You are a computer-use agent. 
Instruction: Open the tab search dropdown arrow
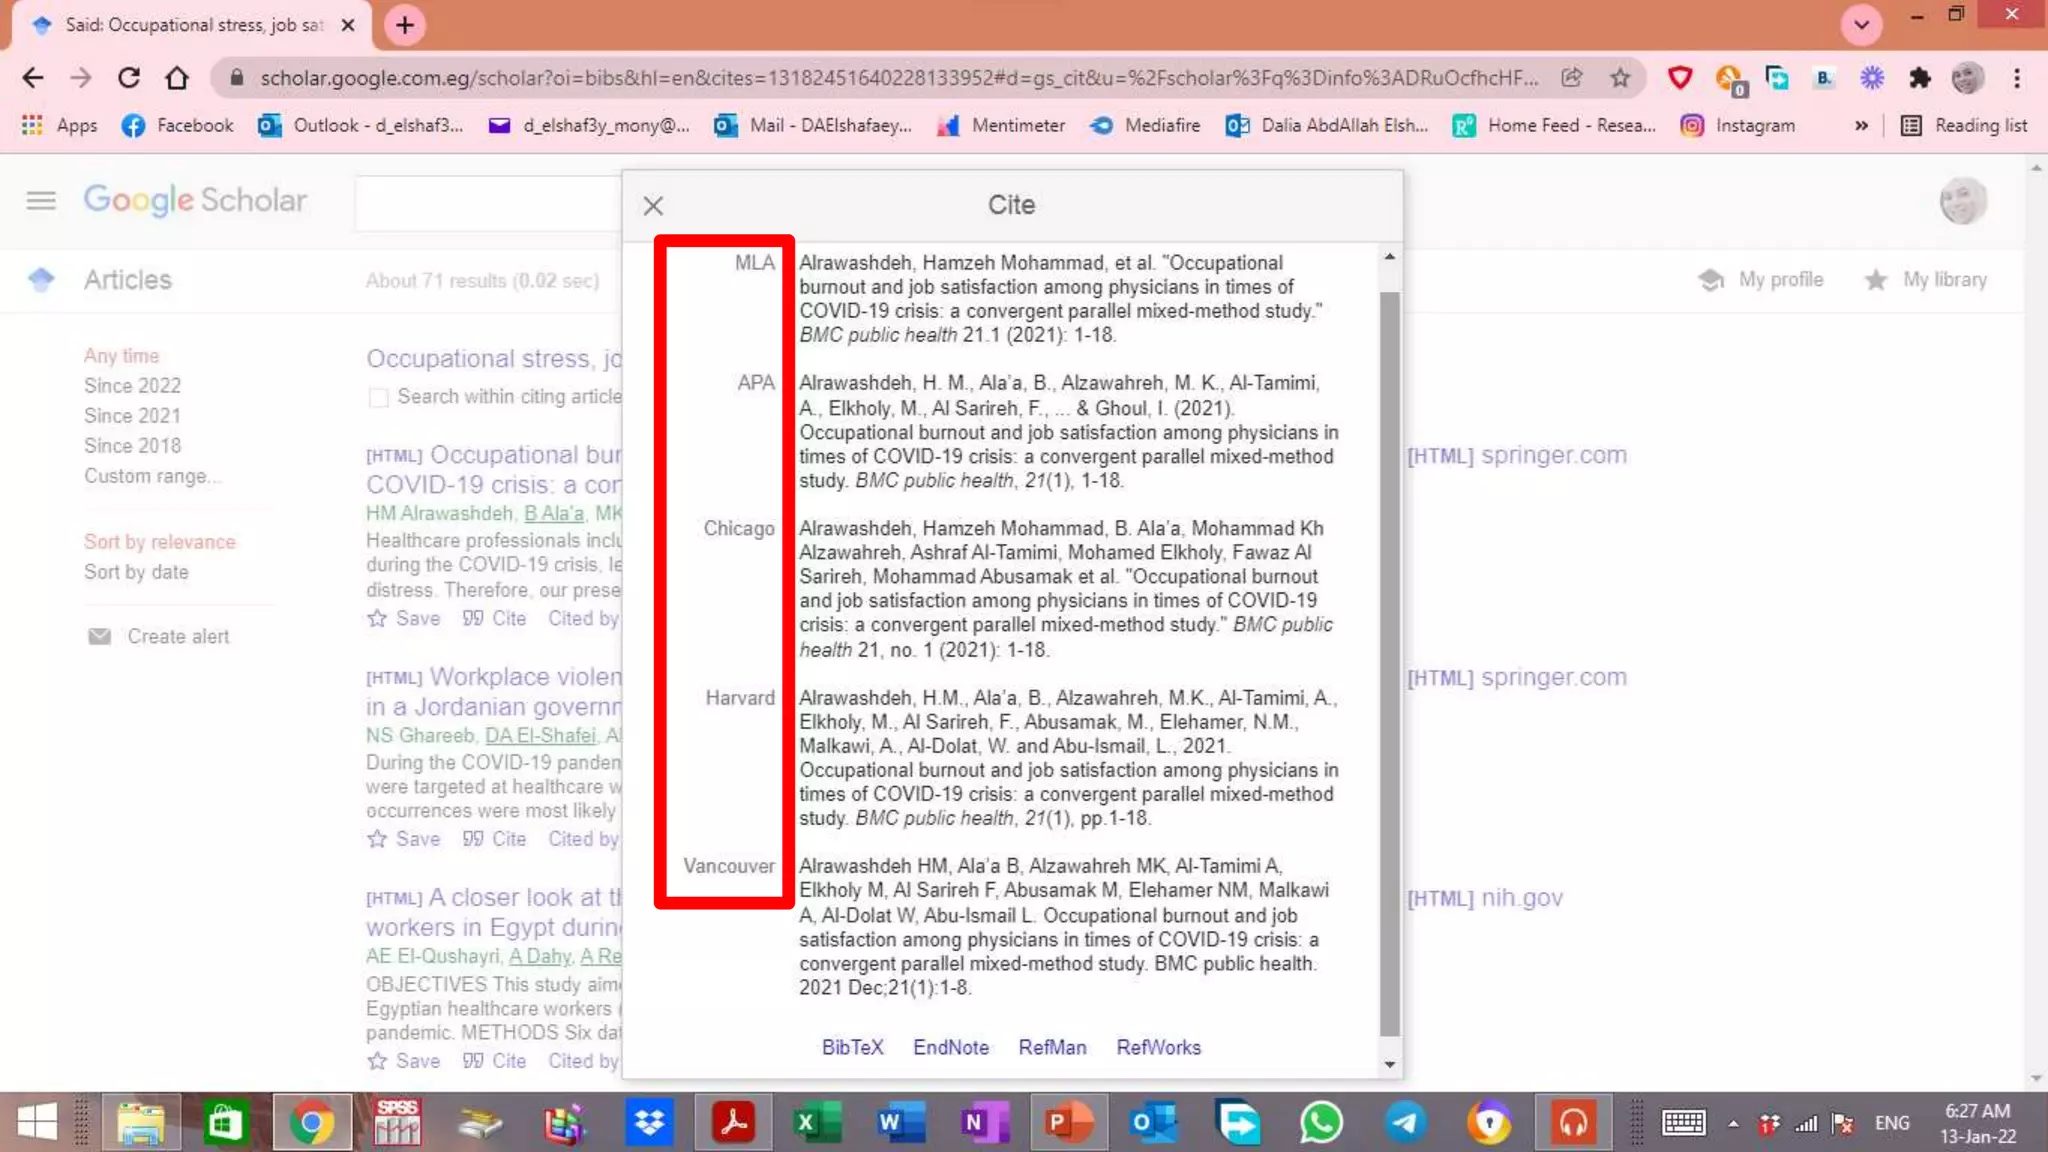click(1861, 25)
